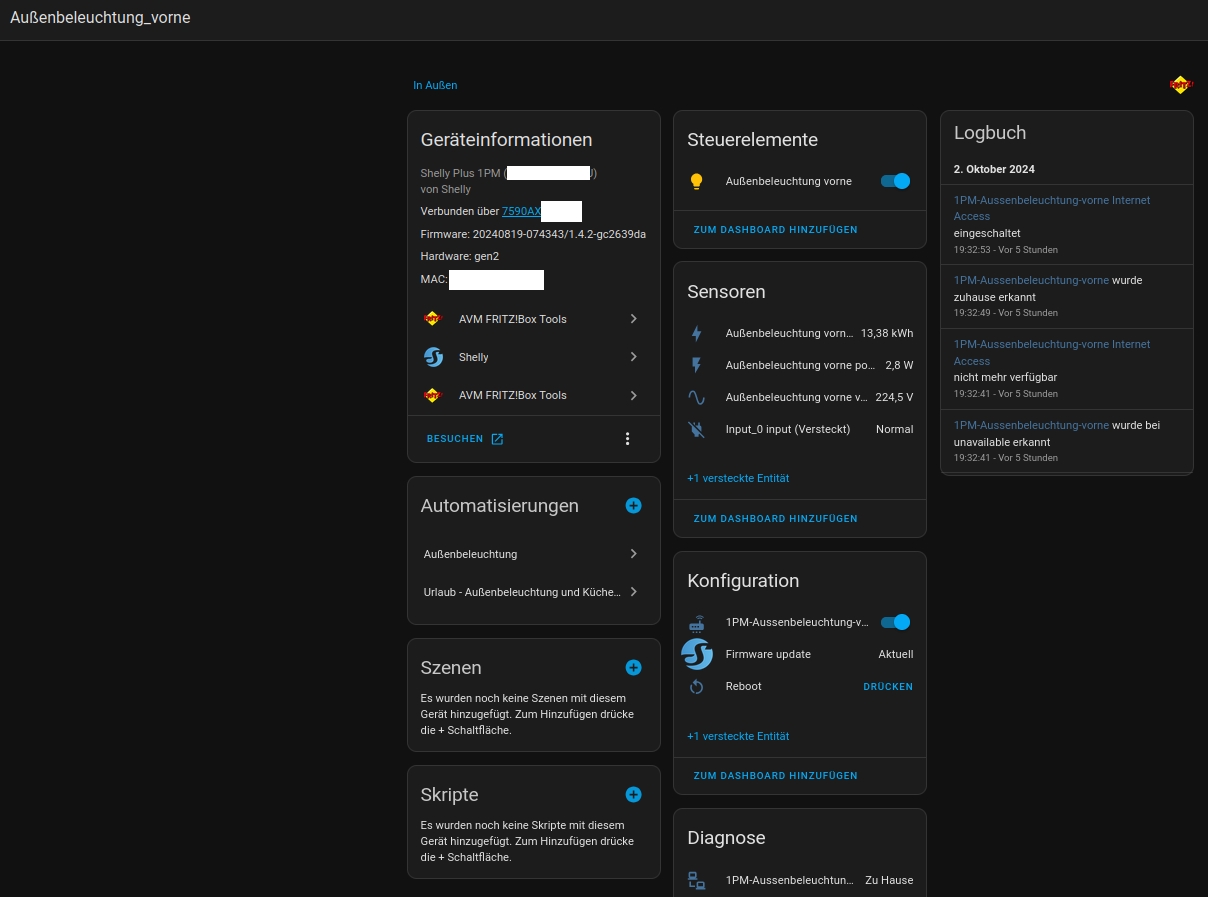
Task: Click the energy flash icon beside 13,38 kWh
Action: 697,333
